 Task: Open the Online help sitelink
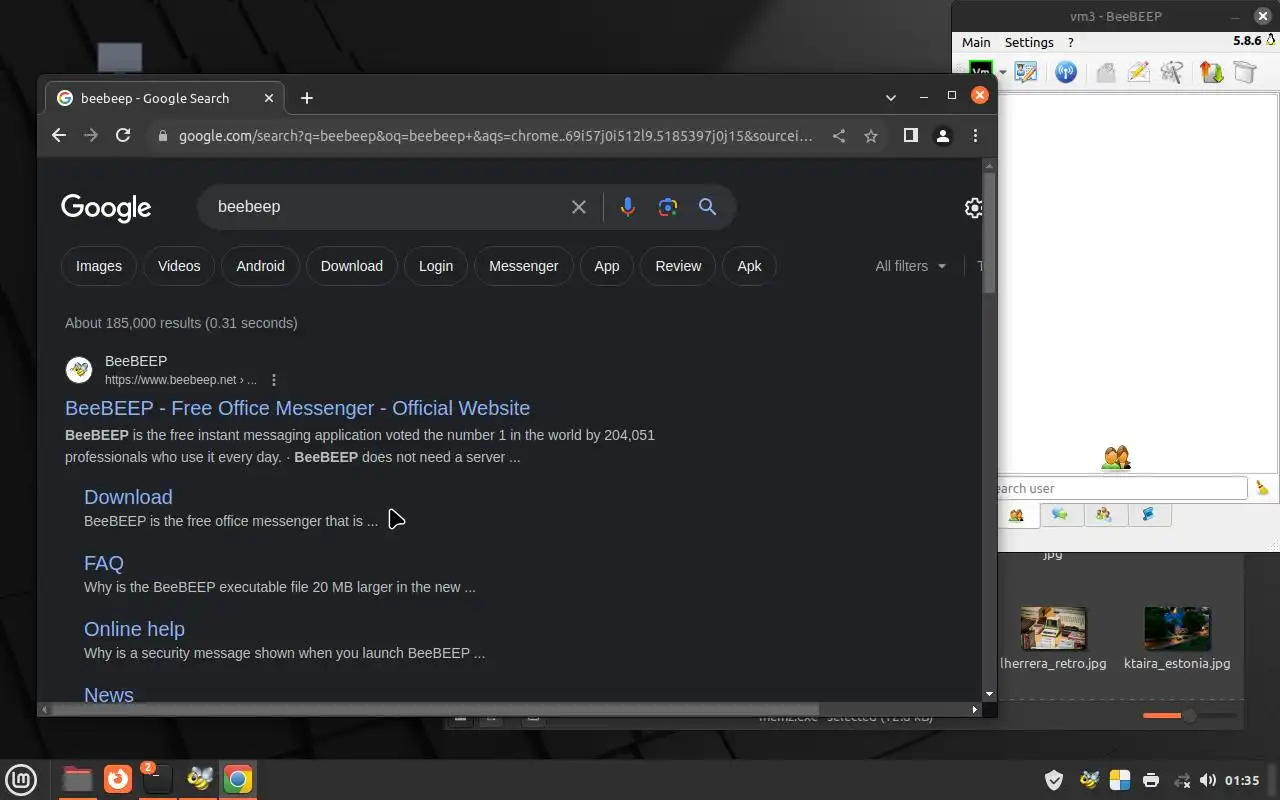click(x=134, y=629)
